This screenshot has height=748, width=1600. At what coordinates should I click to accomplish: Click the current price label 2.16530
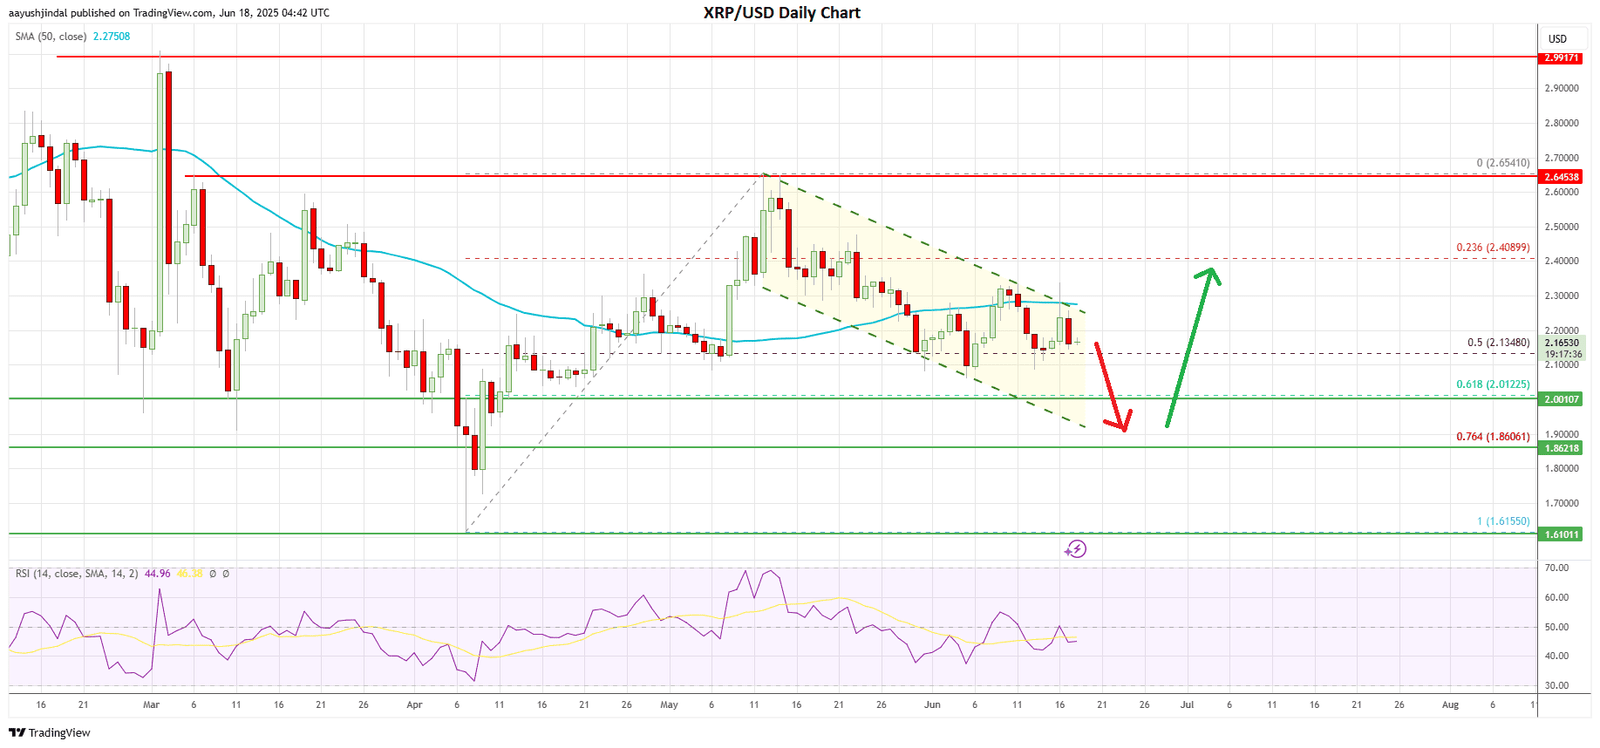pyautogui.click(x=1561, y=343)
